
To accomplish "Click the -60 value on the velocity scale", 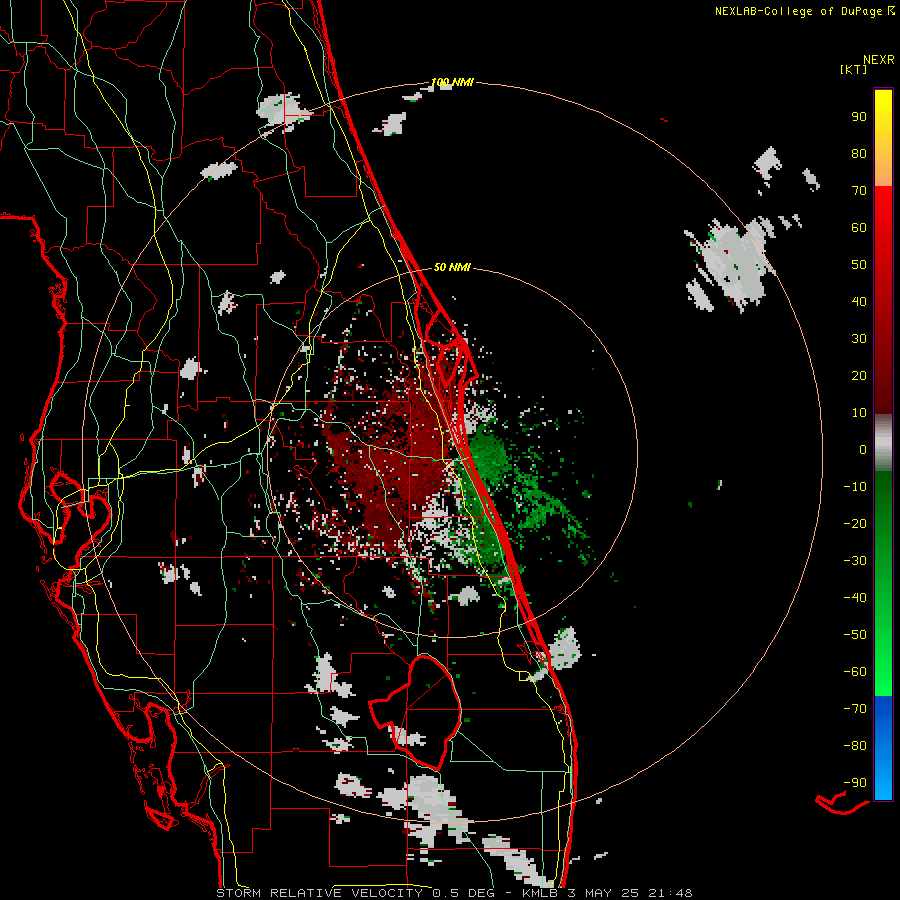I will [x=855, y=672].
